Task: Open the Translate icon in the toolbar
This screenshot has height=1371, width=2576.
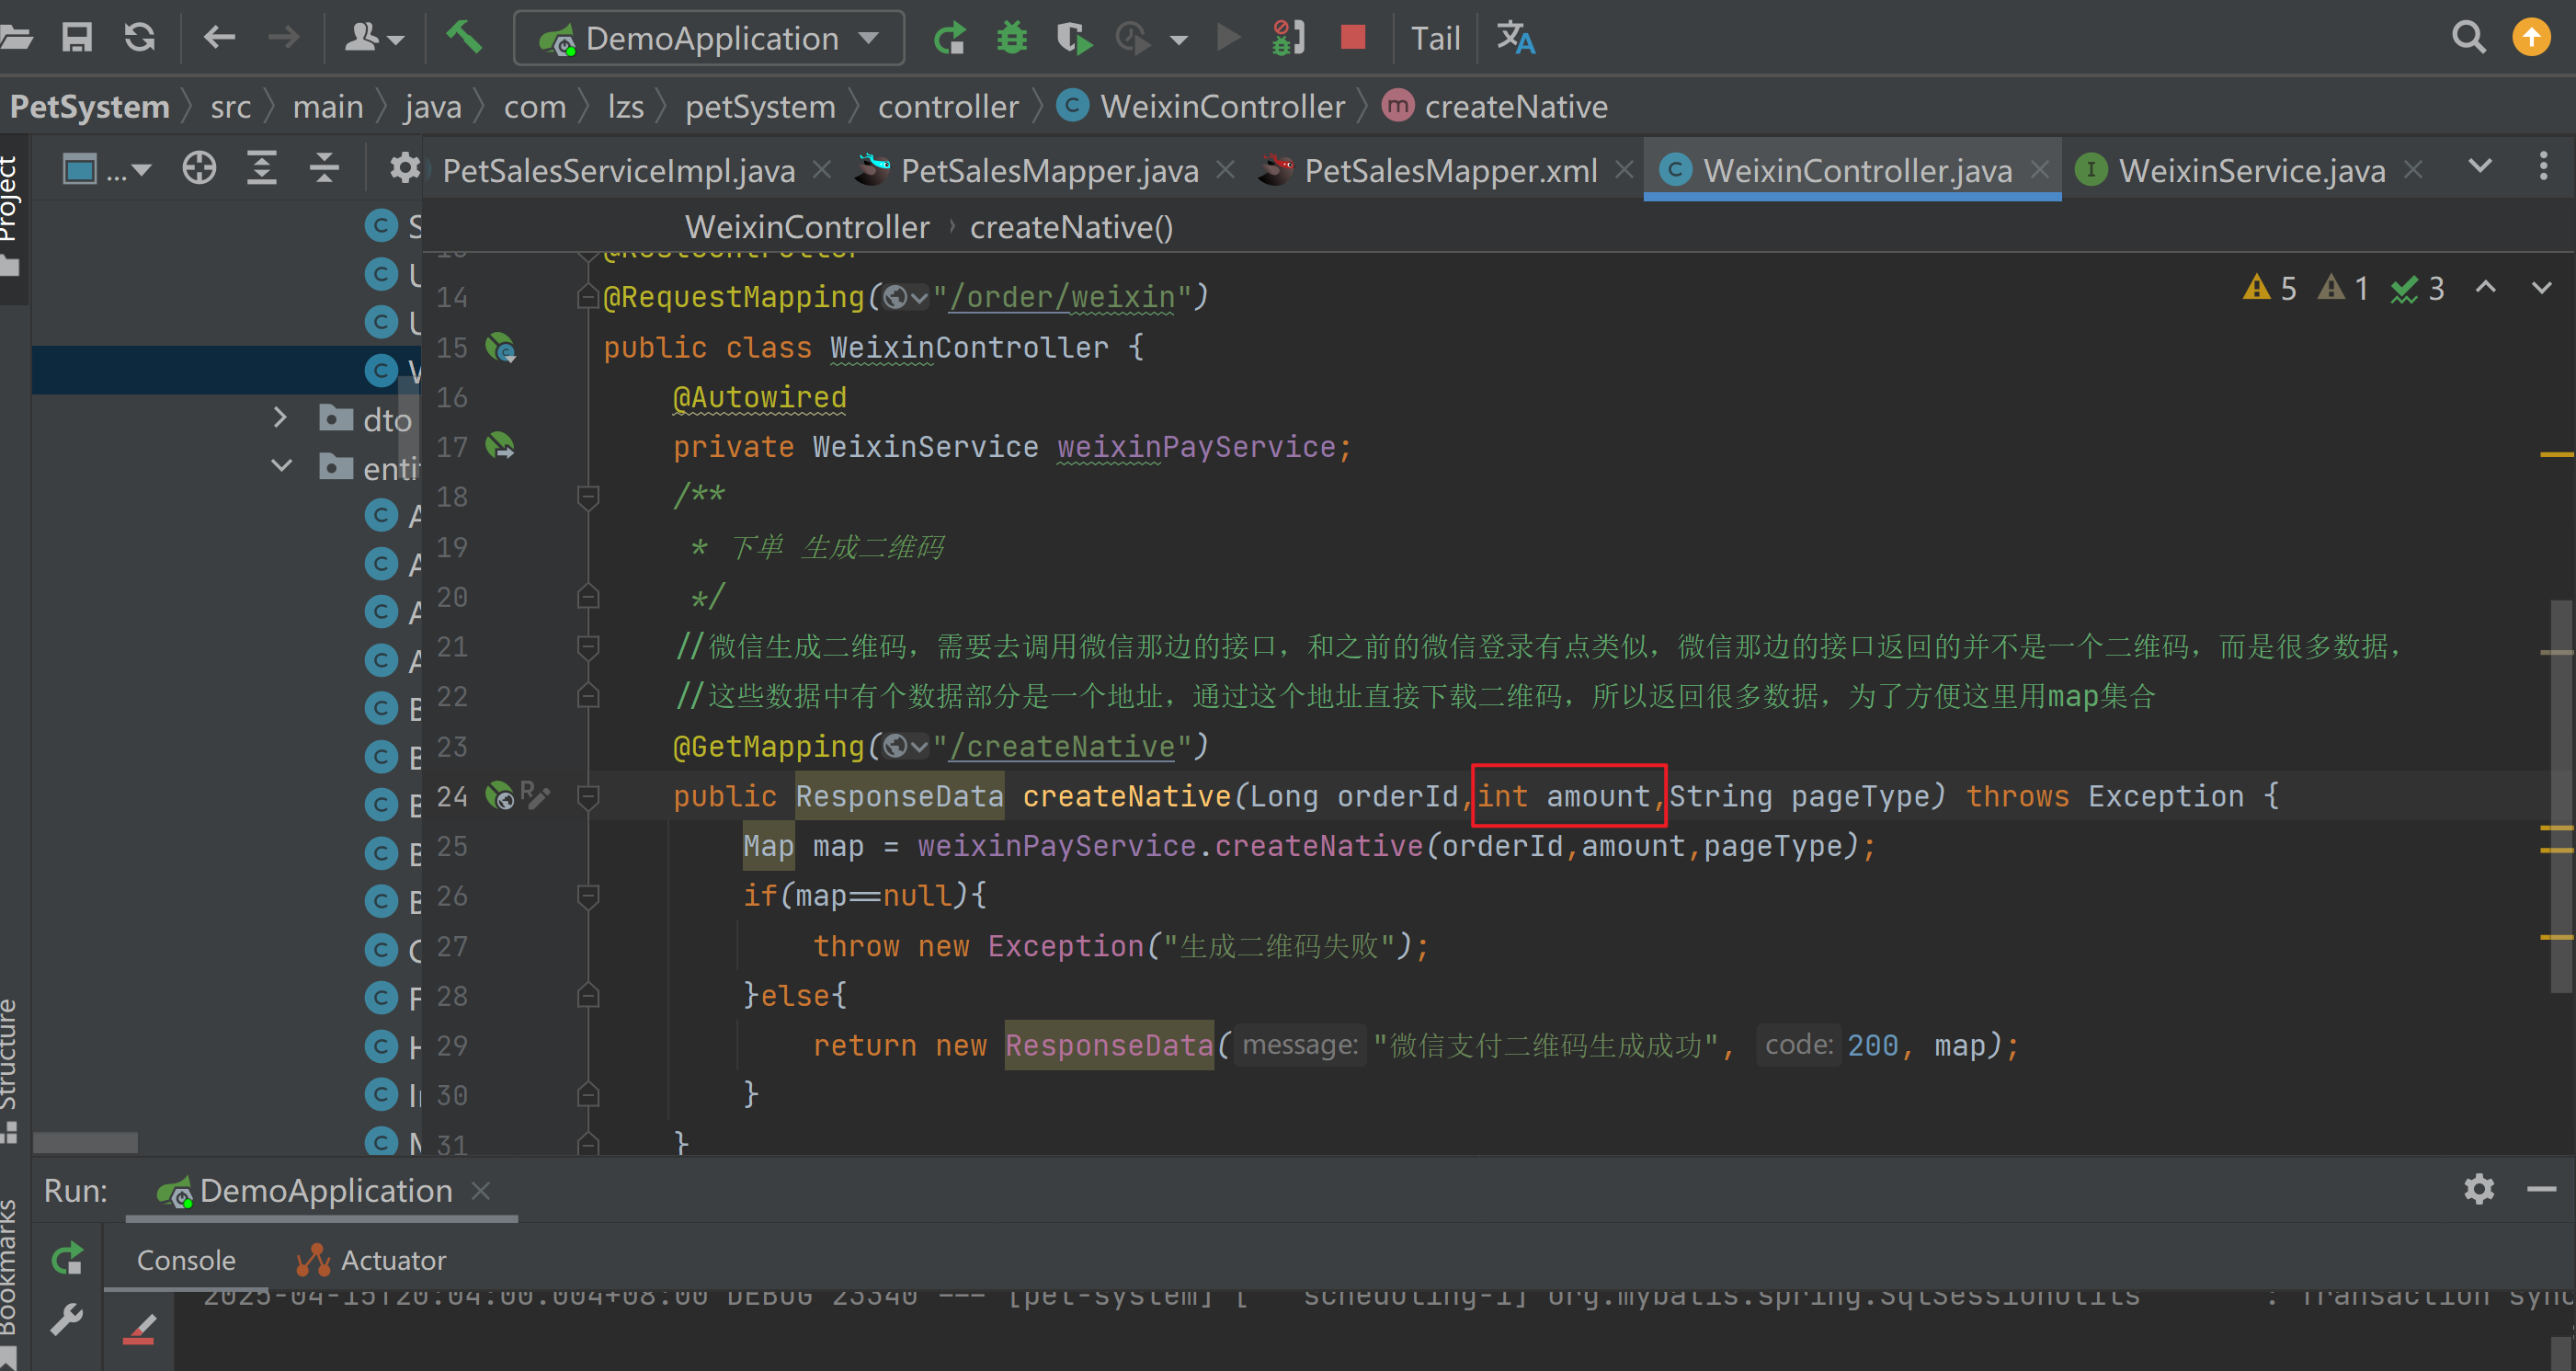Action: pos(1515,38)
